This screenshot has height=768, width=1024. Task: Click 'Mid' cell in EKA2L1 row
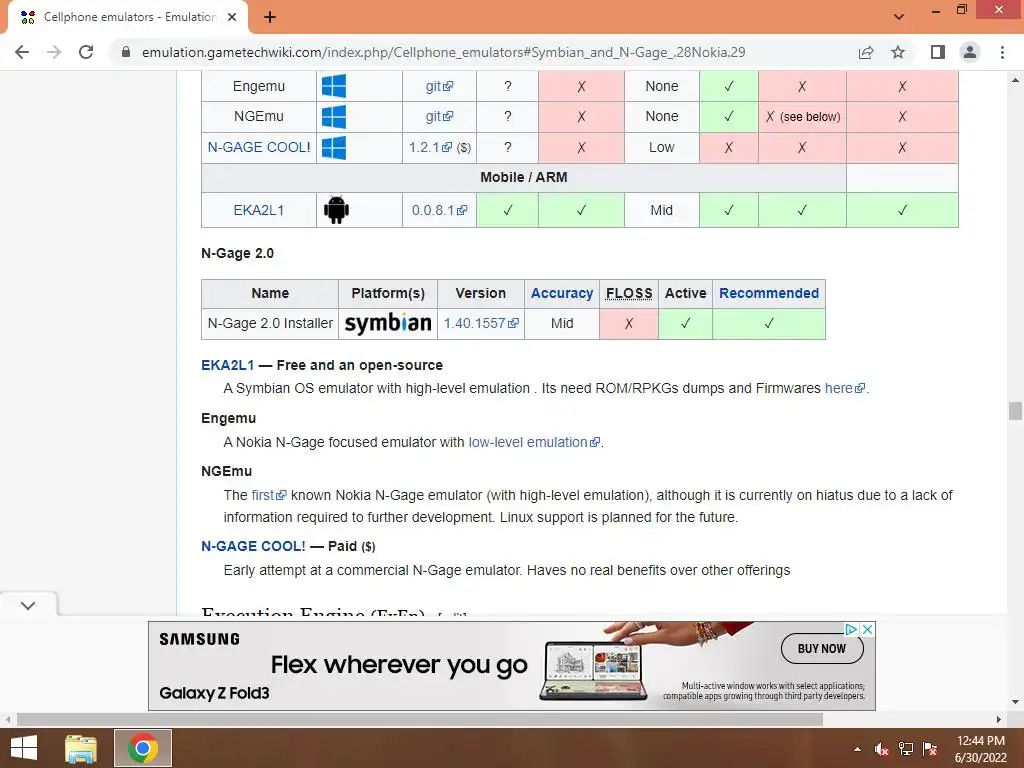662,210
